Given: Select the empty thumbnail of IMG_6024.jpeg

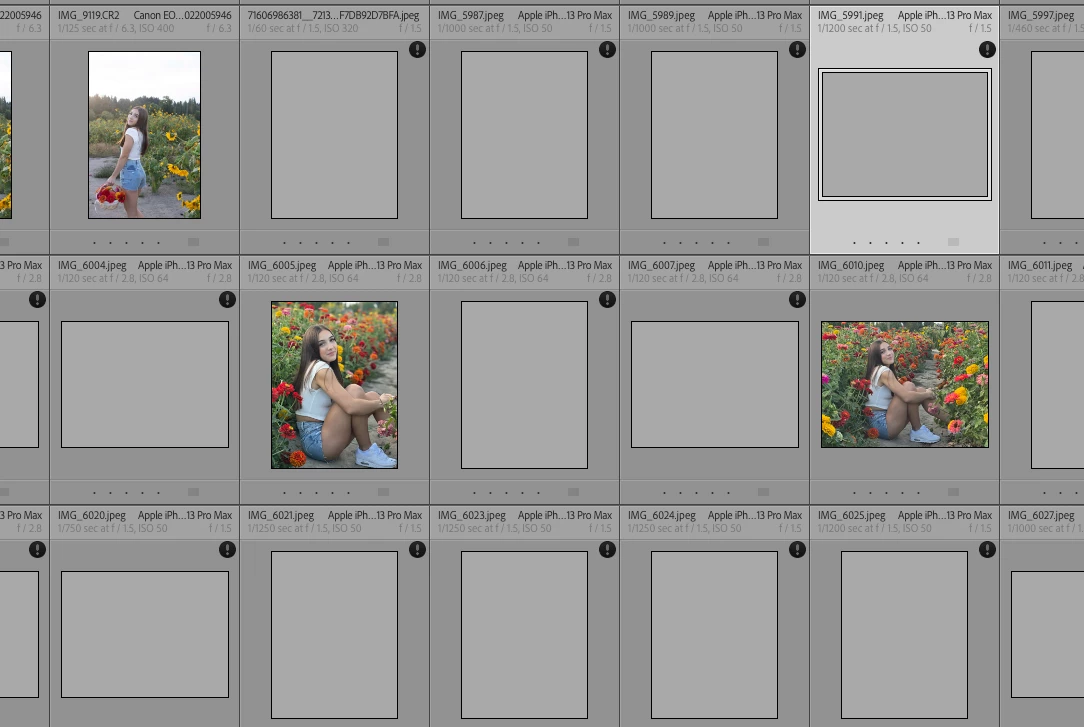Looking at the screenshot, I should 715,635.
